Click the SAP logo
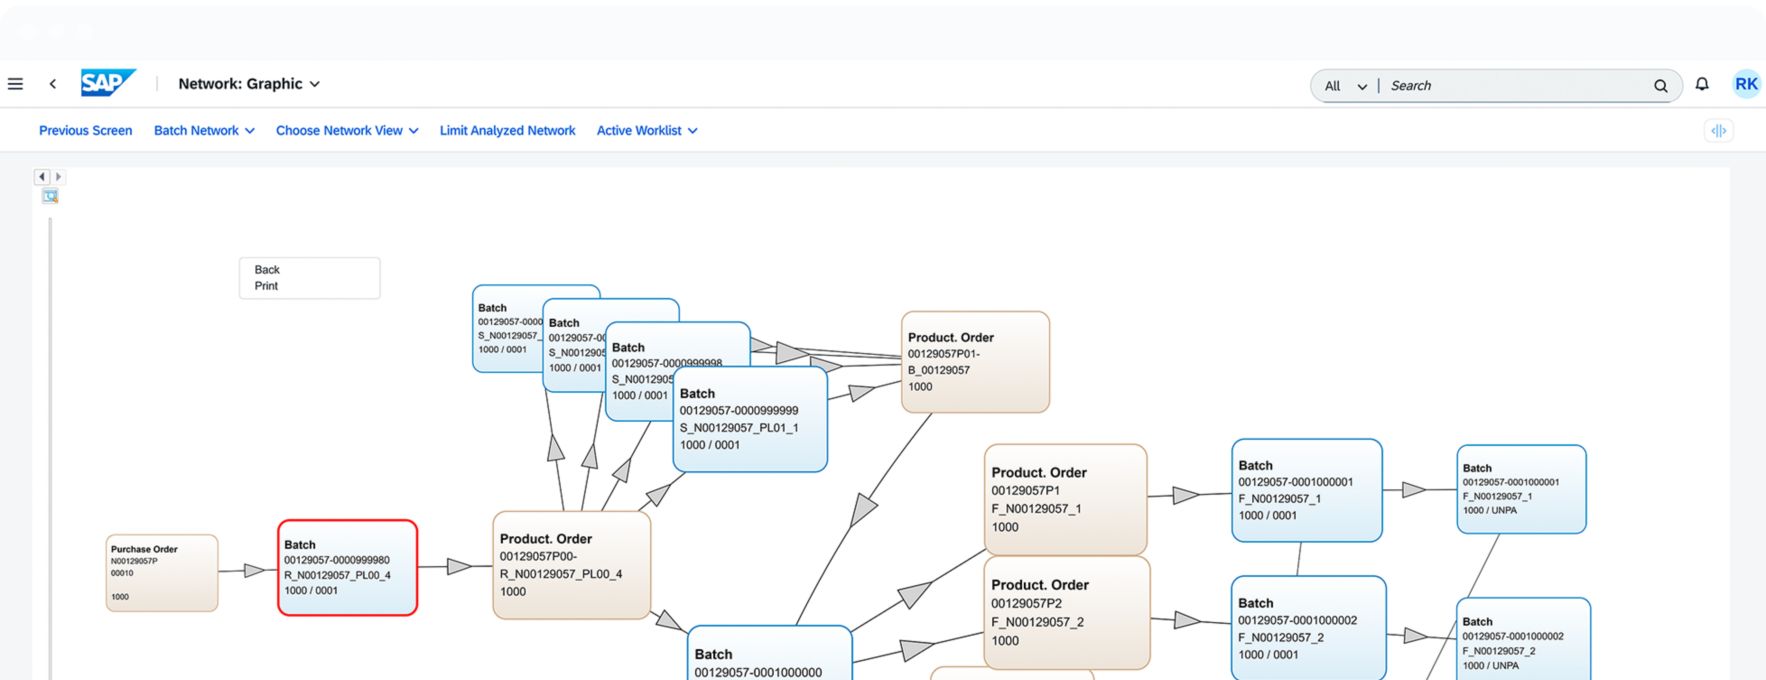Viewport: 1766px width, 680px height. 107,83
